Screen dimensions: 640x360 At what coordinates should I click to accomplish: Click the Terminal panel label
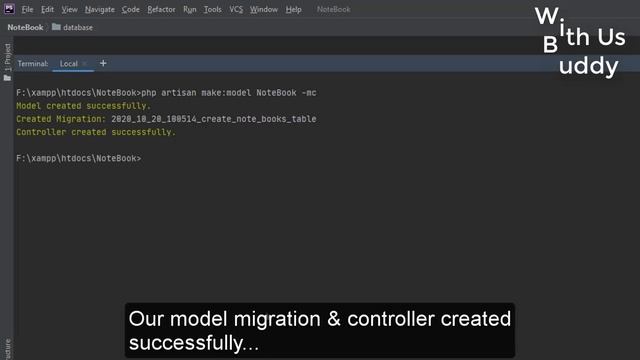pos(33,64)
